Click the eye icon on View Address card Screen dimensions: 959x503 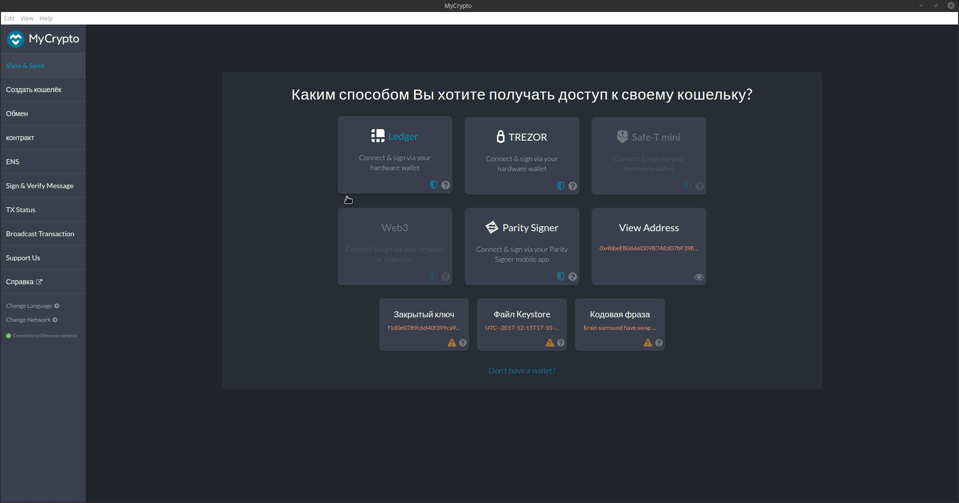[x=699, y=277]
